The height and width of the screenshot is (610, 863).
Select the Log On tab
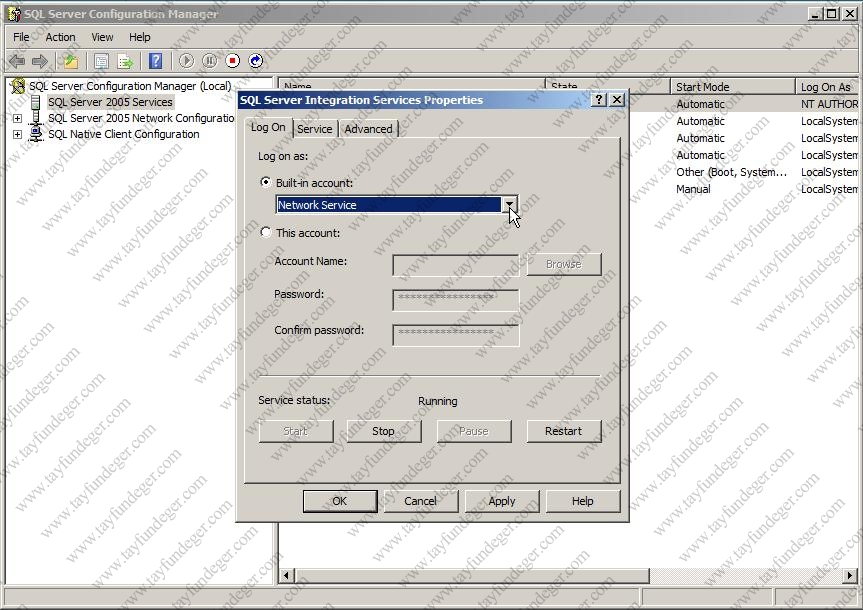(x=268, y=127)
